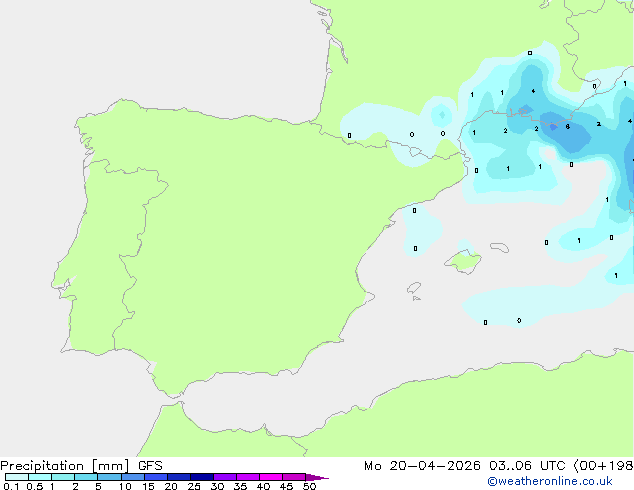Select the 5–10 mm legend color
634x490 pixels.
(x=109, y=477)
